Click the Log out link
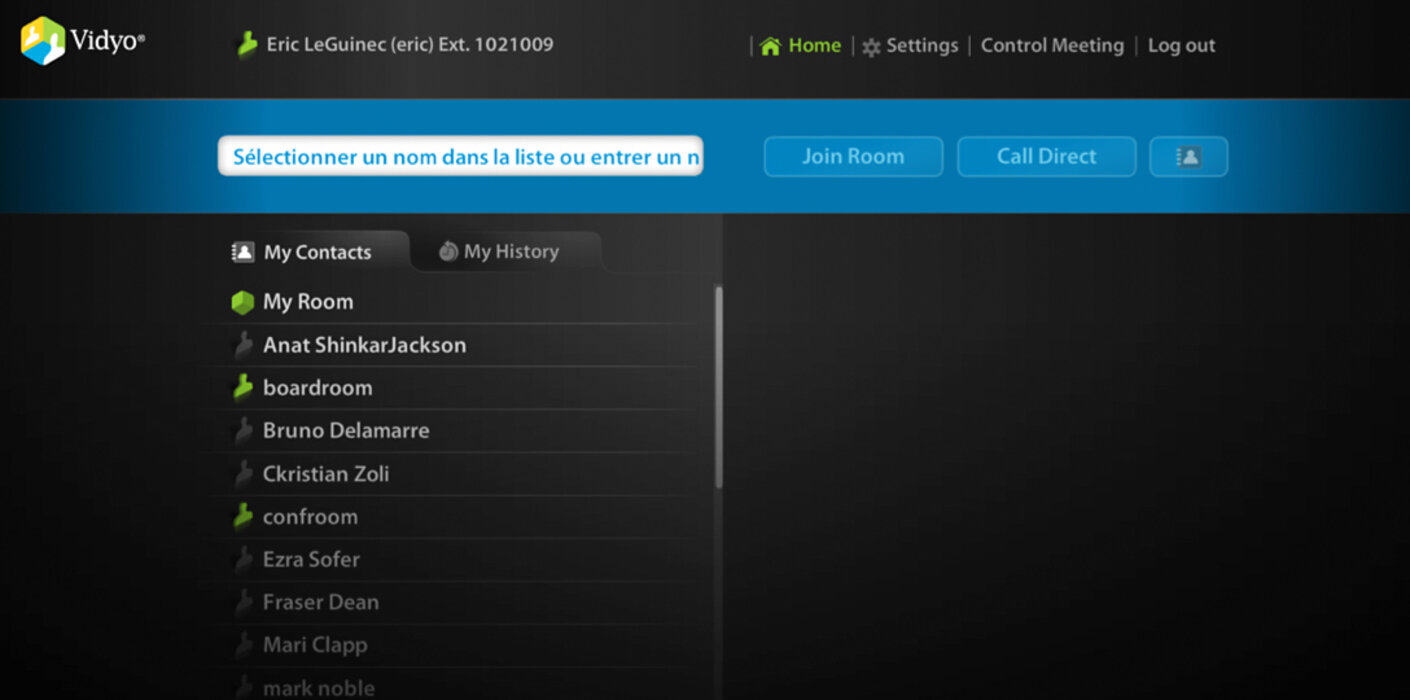Image resolution: width=1410 pixels, height=700 pixels. [1181, 46]
